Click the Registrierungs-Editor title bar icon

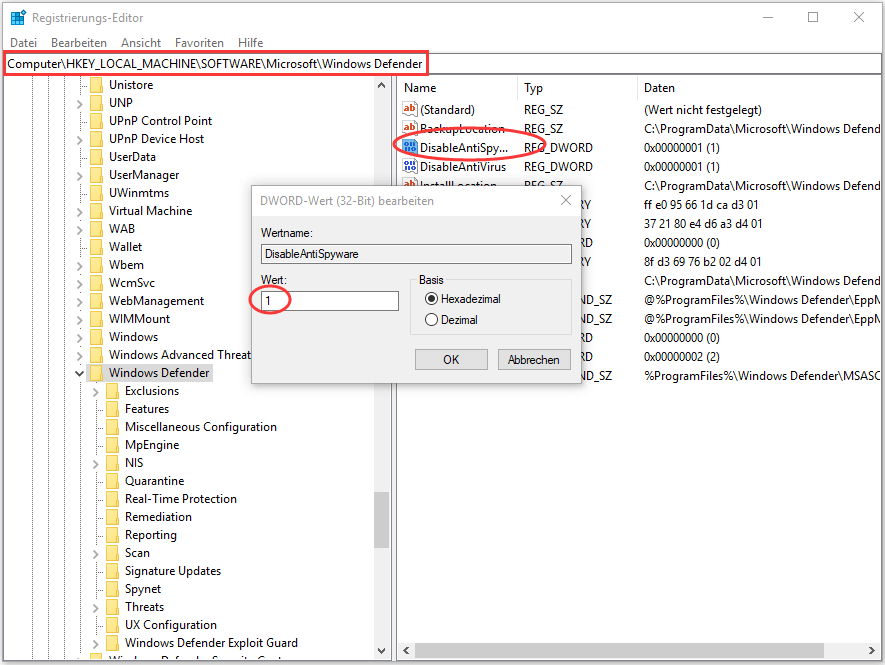(16, 17)
